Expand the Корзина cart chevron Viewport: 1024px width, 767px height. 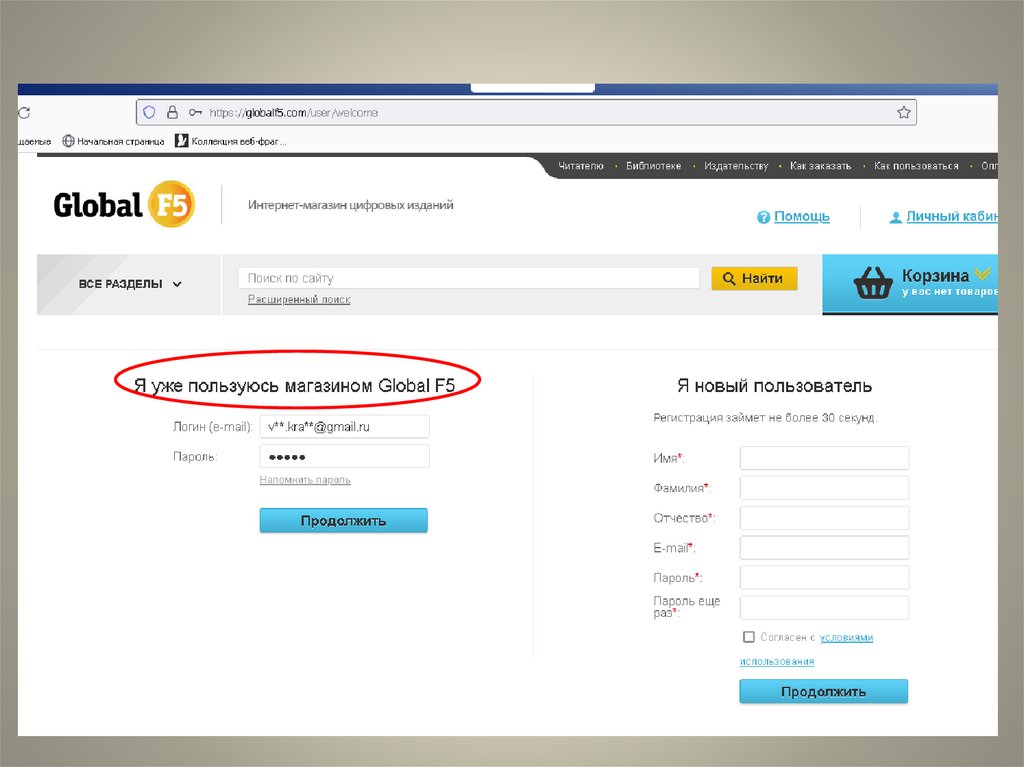pyautogui.click(x=982, y=273)
